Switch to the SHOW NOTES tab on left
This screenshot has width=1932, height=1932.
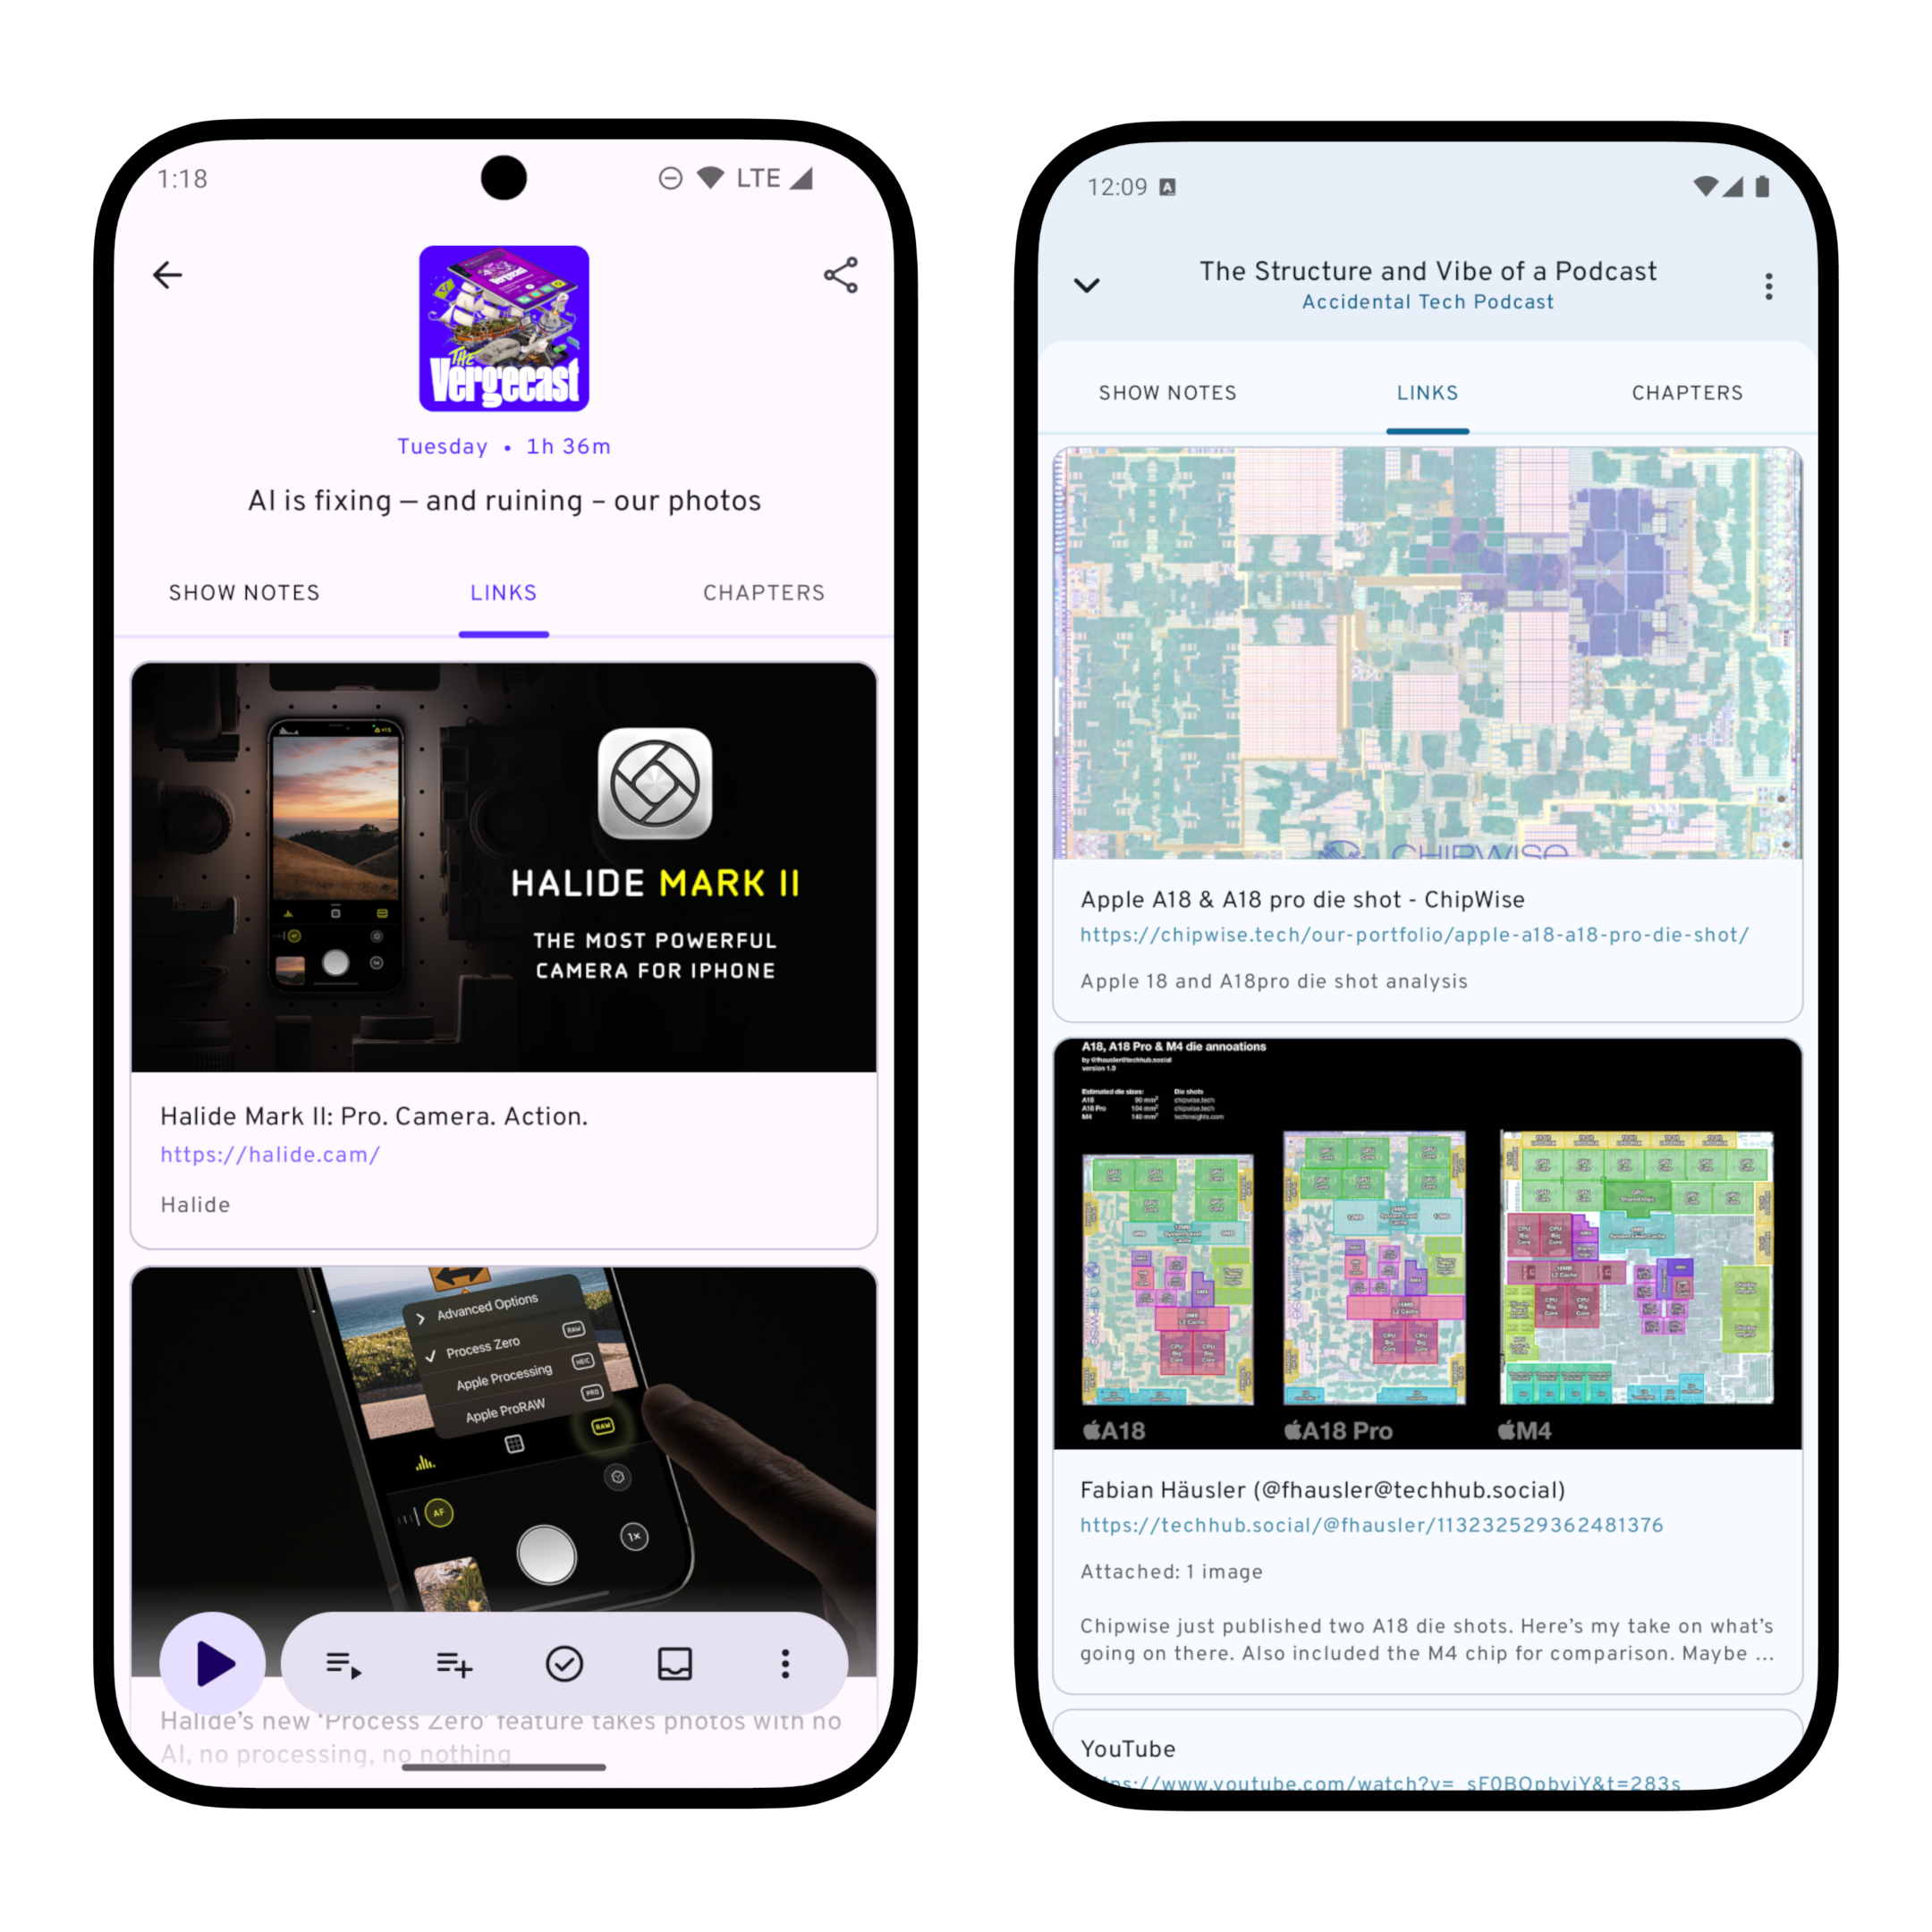click(242, 593)
